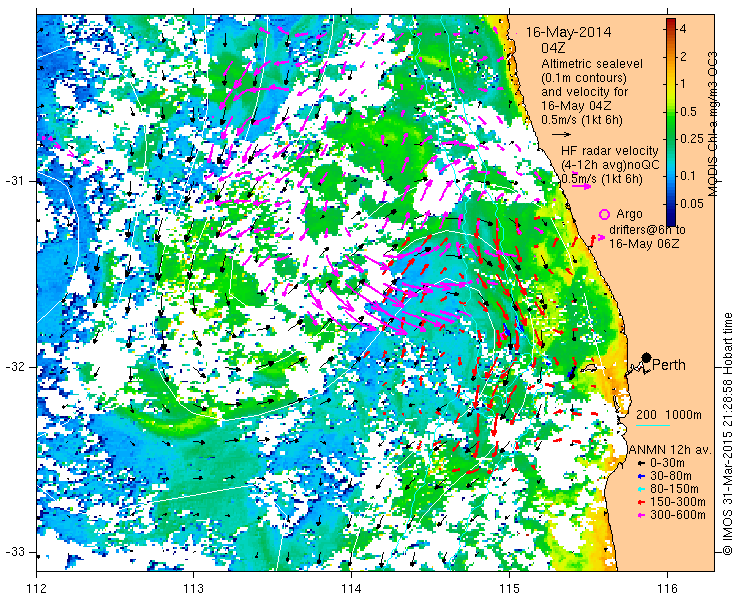The width and height of the screenshot is (740, 600).
Task: Click the '200 1000m' legend text
Action: click(x=669, y=415)
